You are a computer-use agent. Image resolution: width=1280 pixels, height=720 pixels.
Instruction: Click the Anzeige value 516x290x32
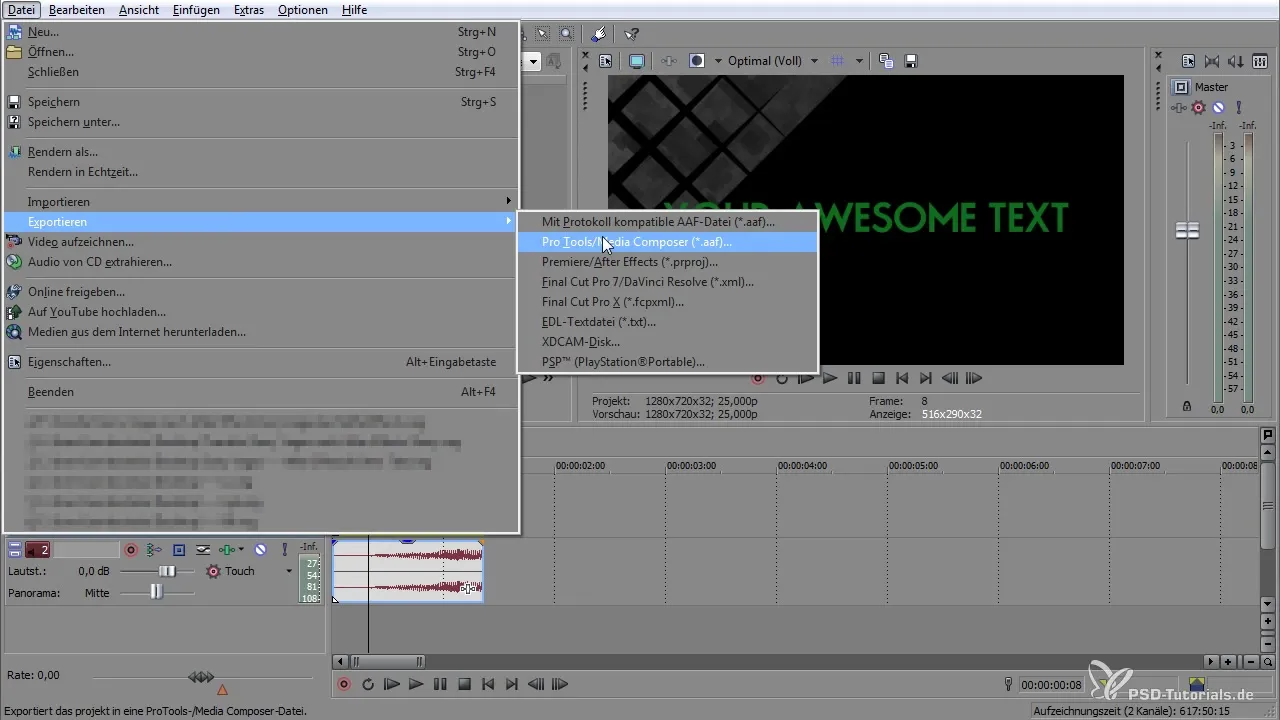[951, 414]
